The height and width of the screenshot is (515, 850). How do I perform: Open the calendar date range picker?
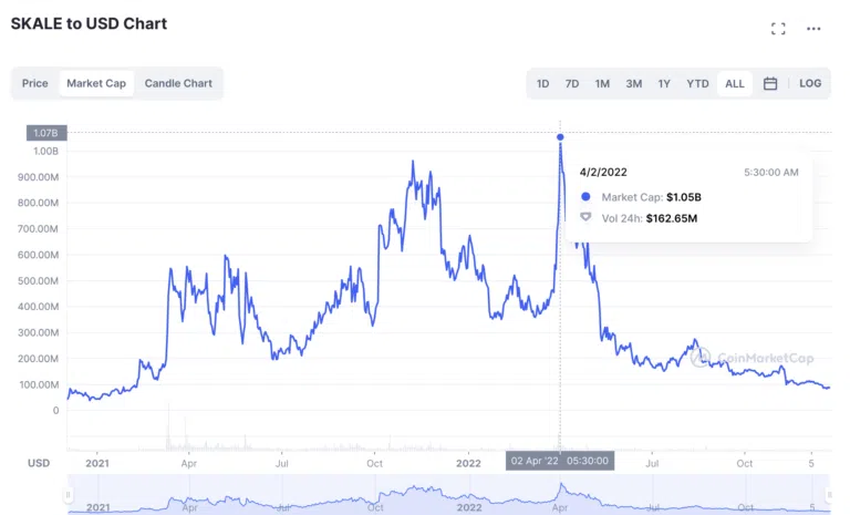770,84
